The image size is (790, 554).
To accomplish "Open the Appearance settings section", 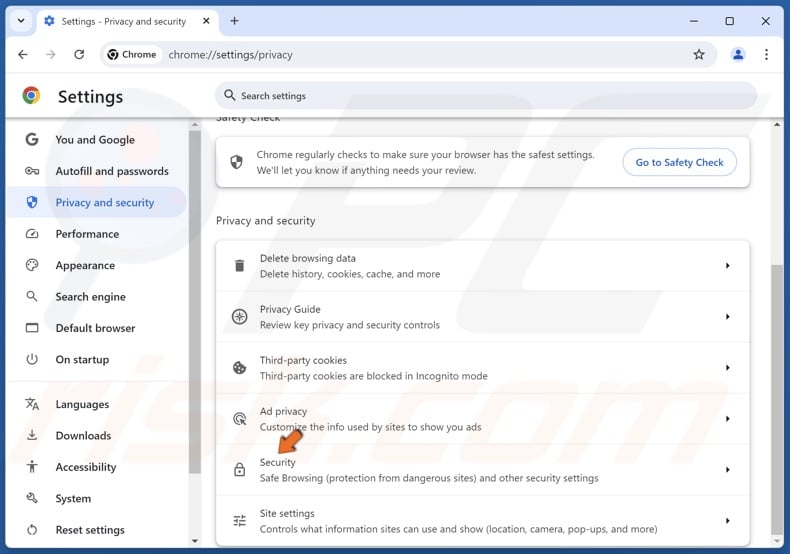I will [85, 266].
